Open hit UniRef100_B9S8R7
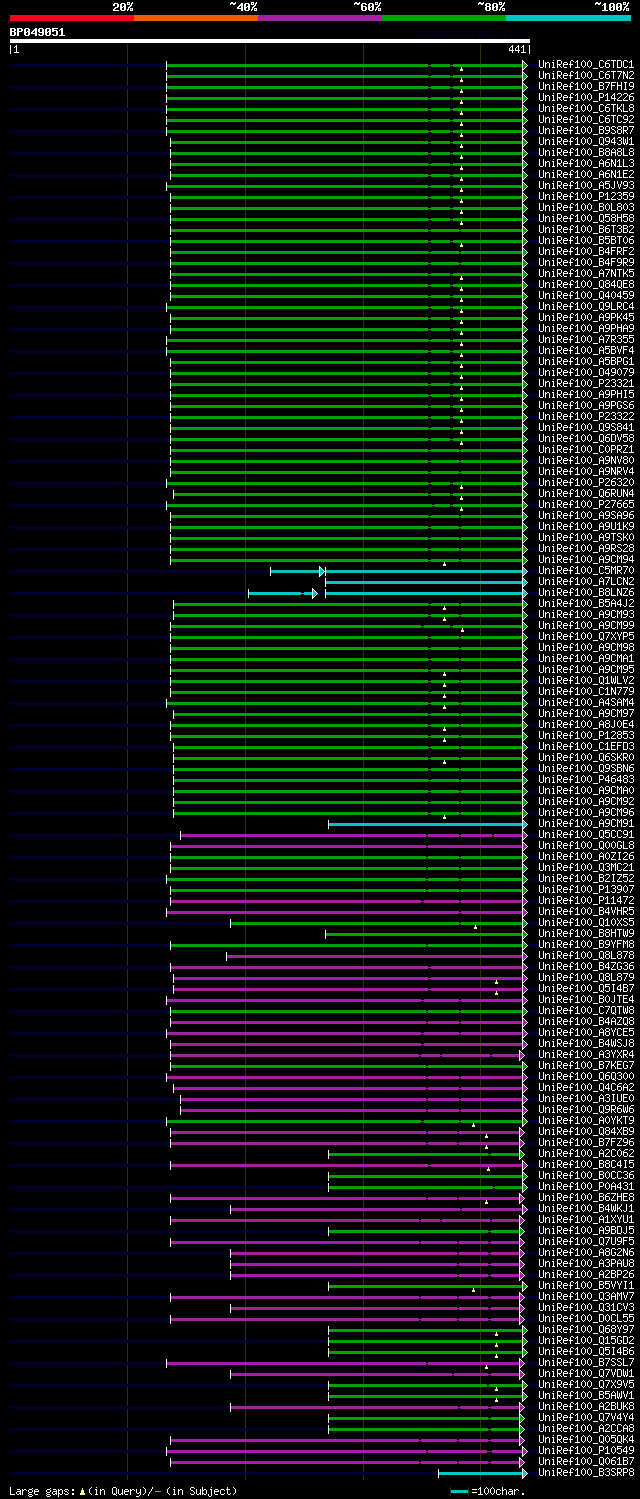Image resolution: width=640 pixels, height=1499 pixels. [x=586, y=131]
